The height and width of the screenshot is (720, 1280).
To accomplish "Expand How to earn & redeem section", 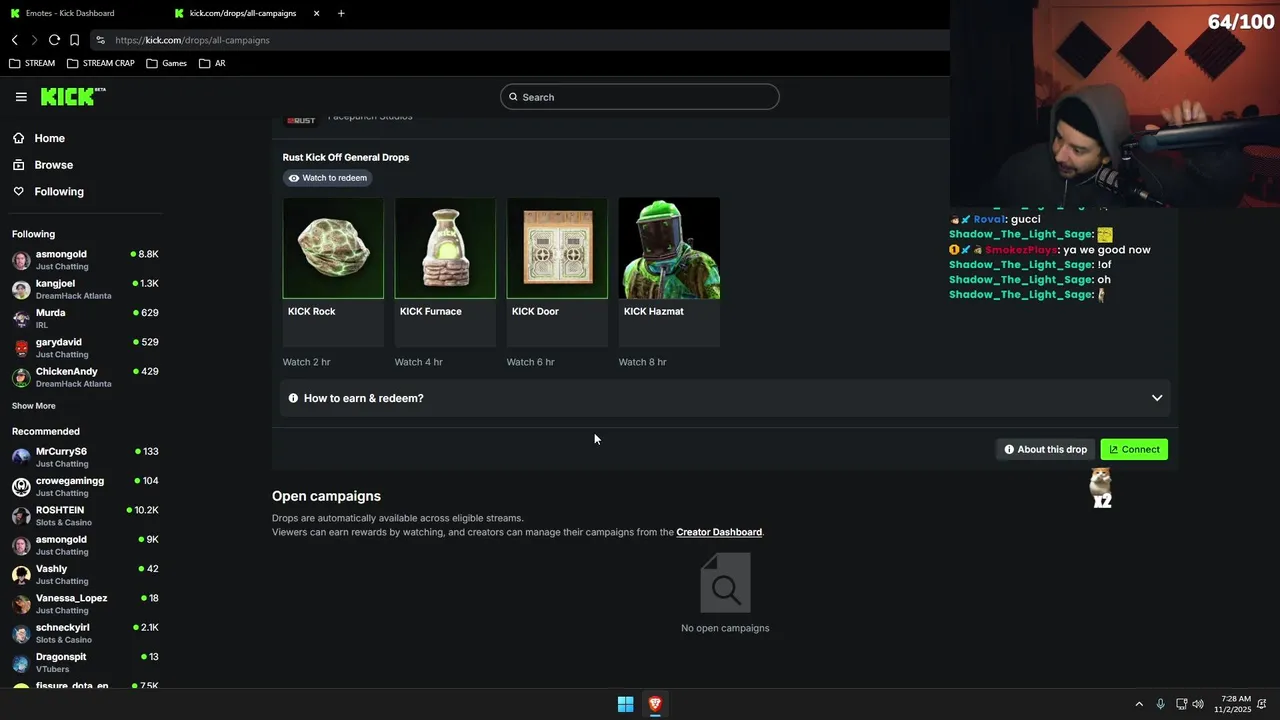I will (x=725, y=398).
